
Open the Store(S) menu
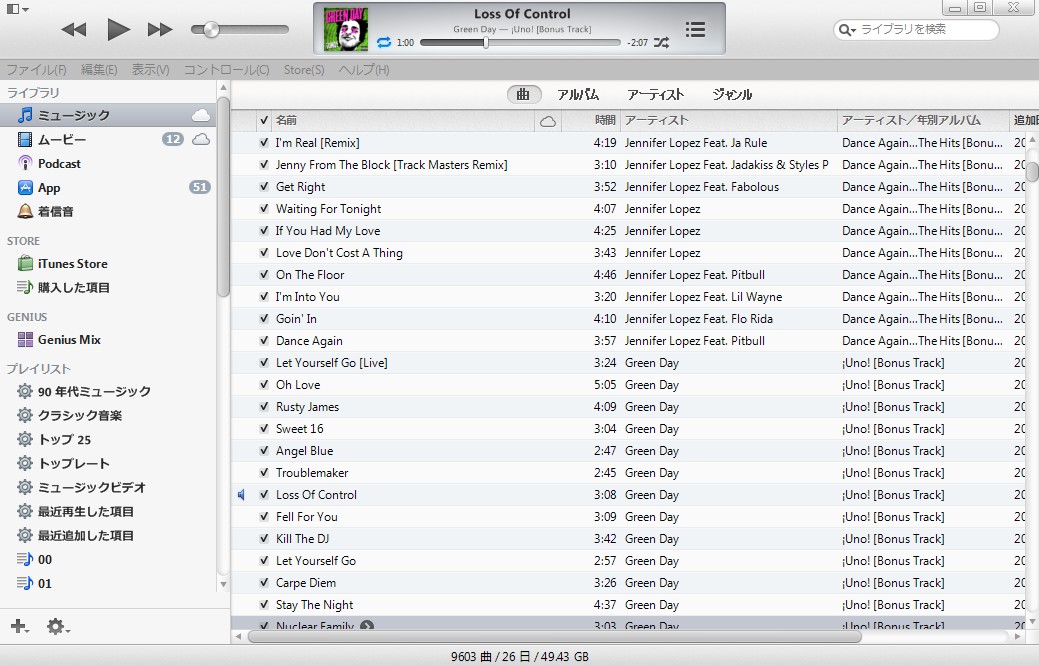pyautogui.click(x=304, y=70)
